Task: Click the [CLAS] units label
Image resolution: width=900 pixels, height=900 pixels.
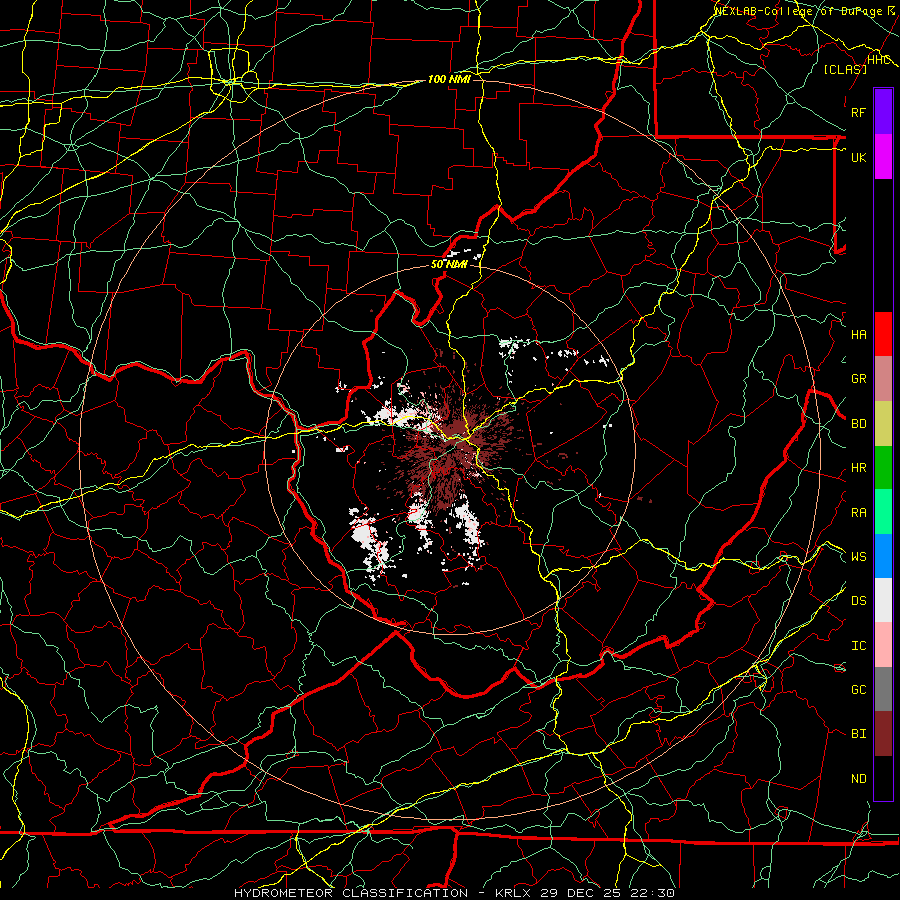Action: [845, 69]
